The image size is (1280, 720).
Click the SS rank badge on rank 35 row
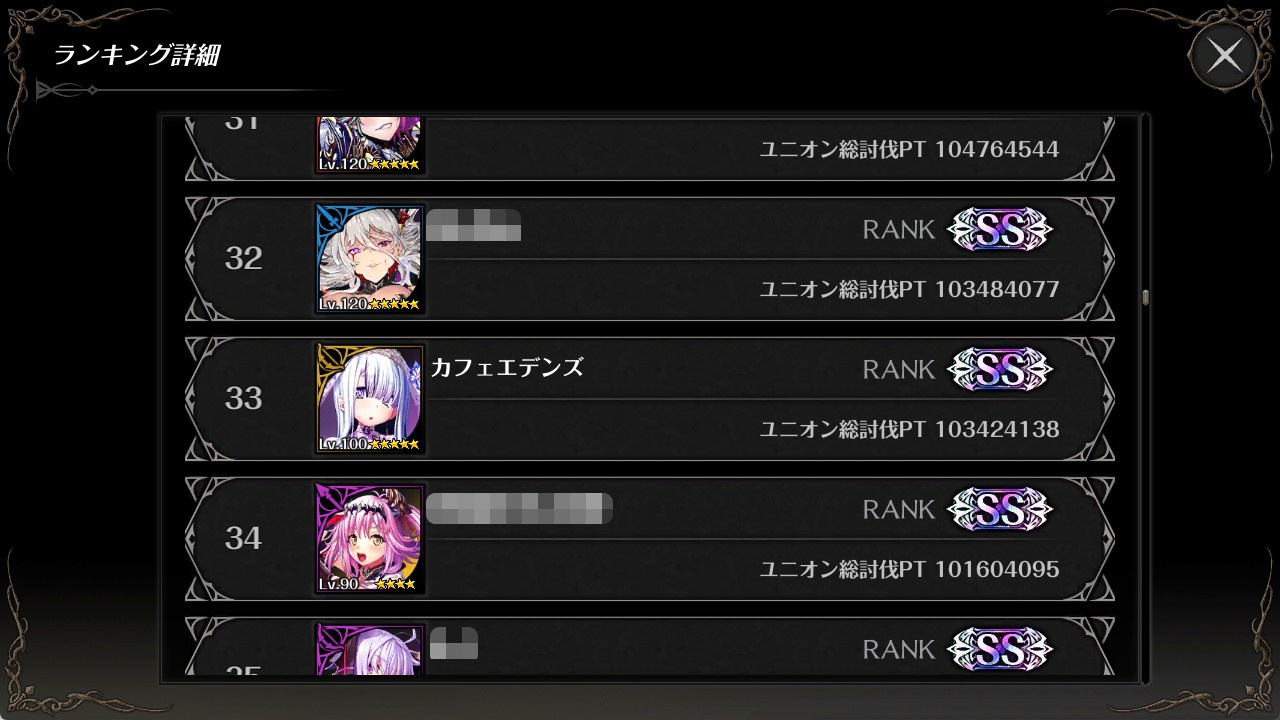1000,649
